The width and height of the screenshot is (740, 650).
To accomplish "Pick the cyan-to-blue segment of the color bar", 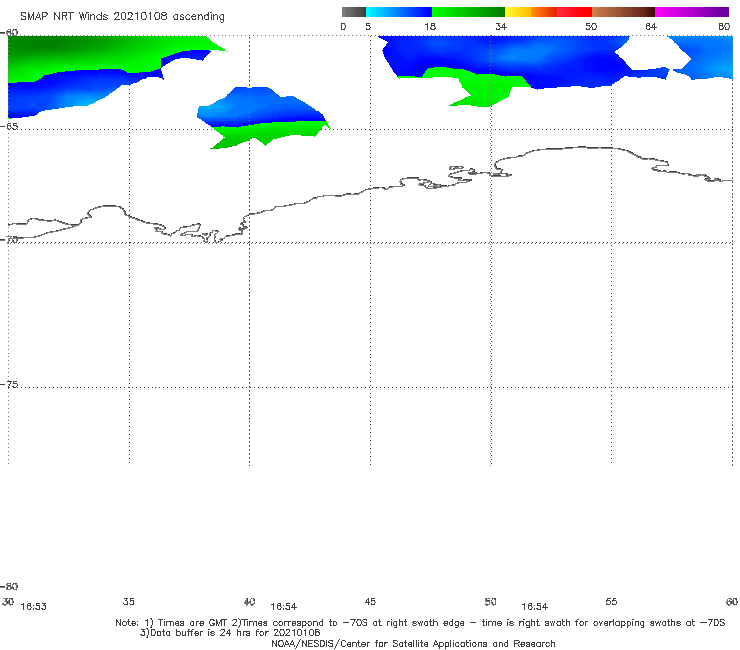I will click(x=399, y=12).
